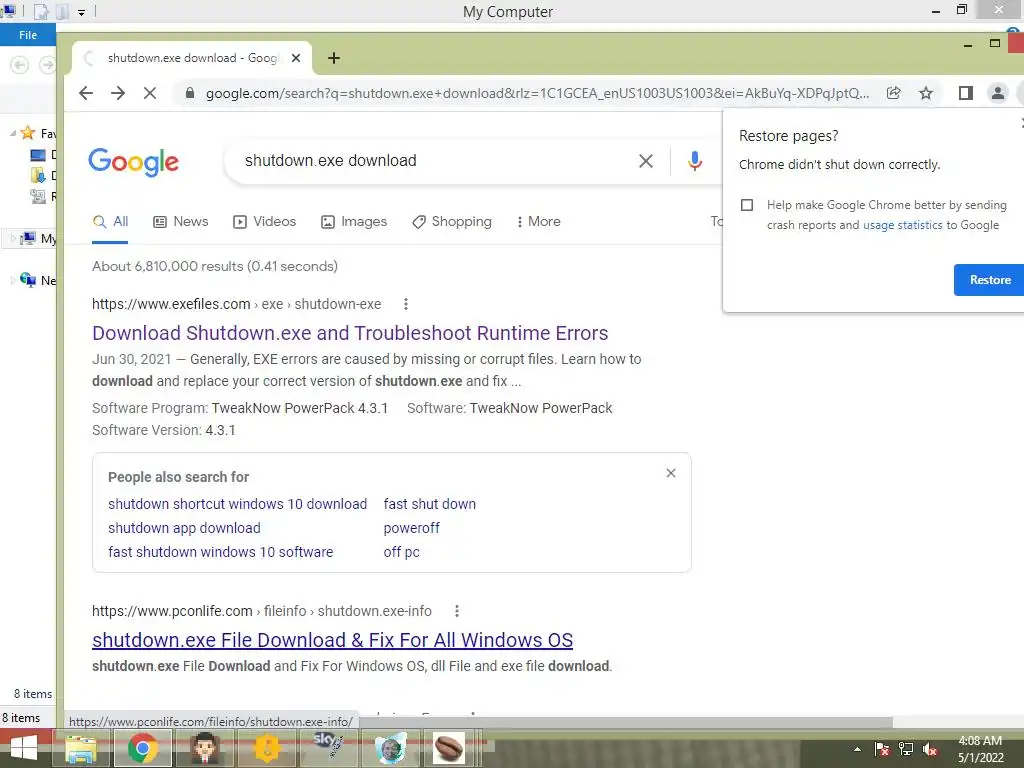1024x768 pixels.
Task: Open the coffee bean app on the taskbar
Action: [449, 748]
